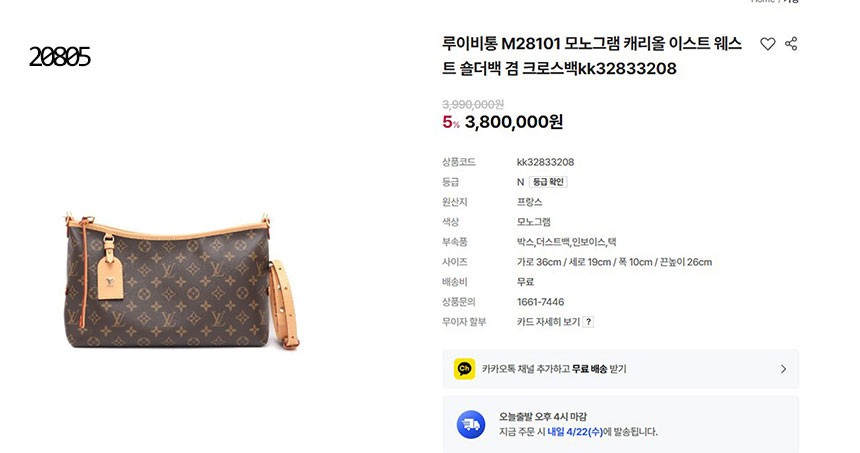Click the share icon beside the title
Image resolution: width=860 pixels, height=453 pixels.
[791, 44]
